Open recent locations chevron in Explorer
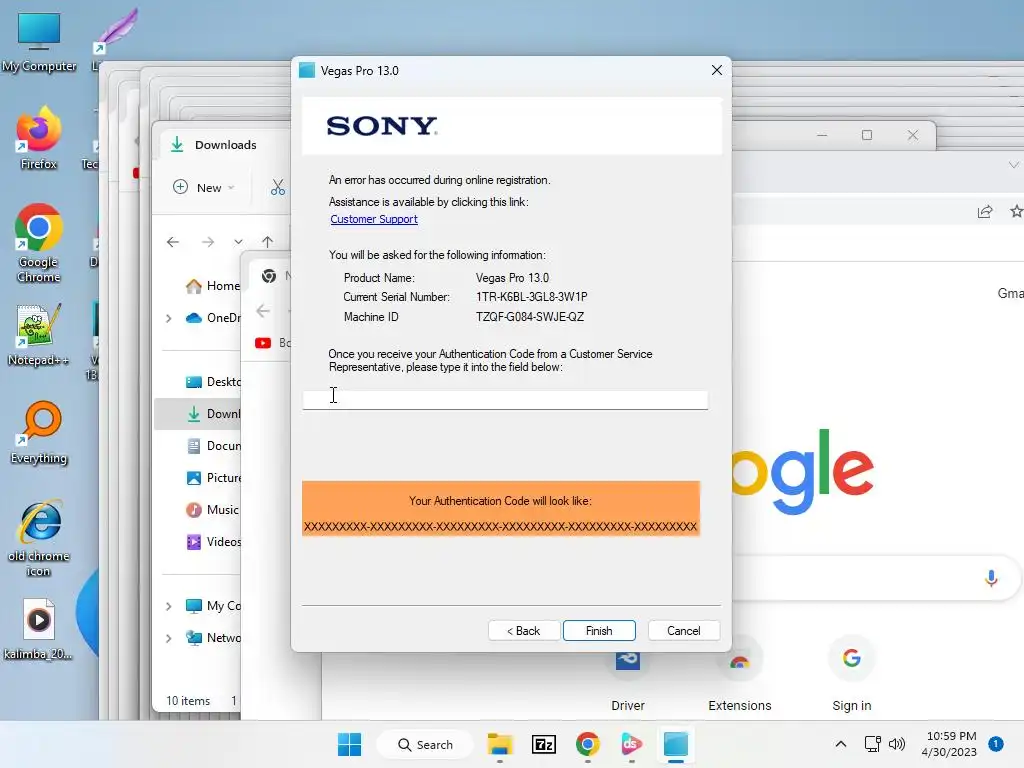Screen dimensions: 1024x768 pos(238,242)
